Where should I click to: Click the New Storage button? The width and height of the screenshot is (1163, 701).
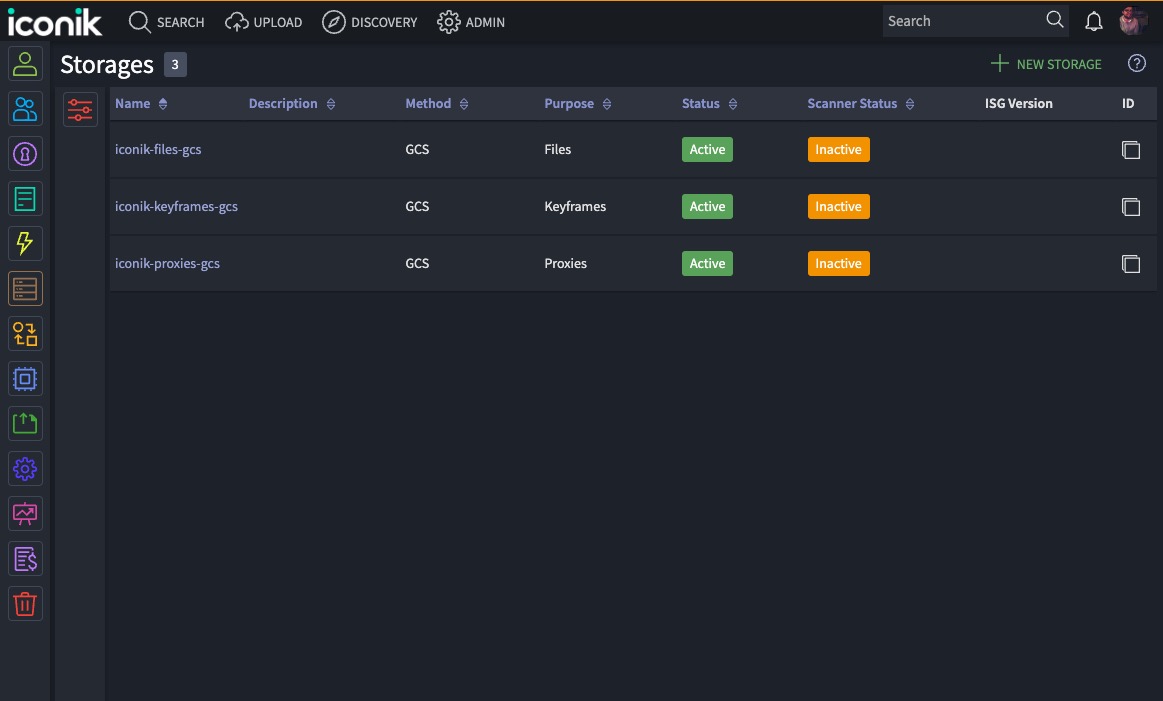[1046, 64]
